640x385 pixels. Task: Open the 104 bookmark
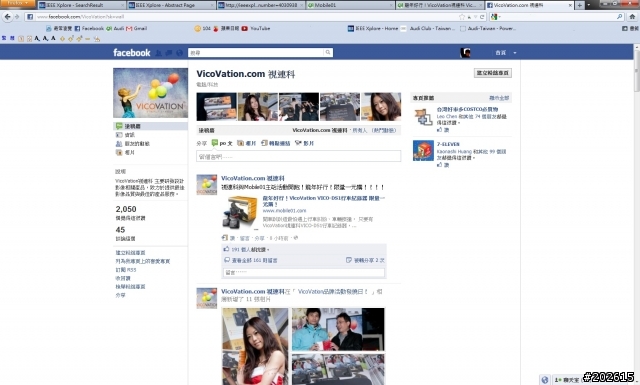[x=202, y=28]
